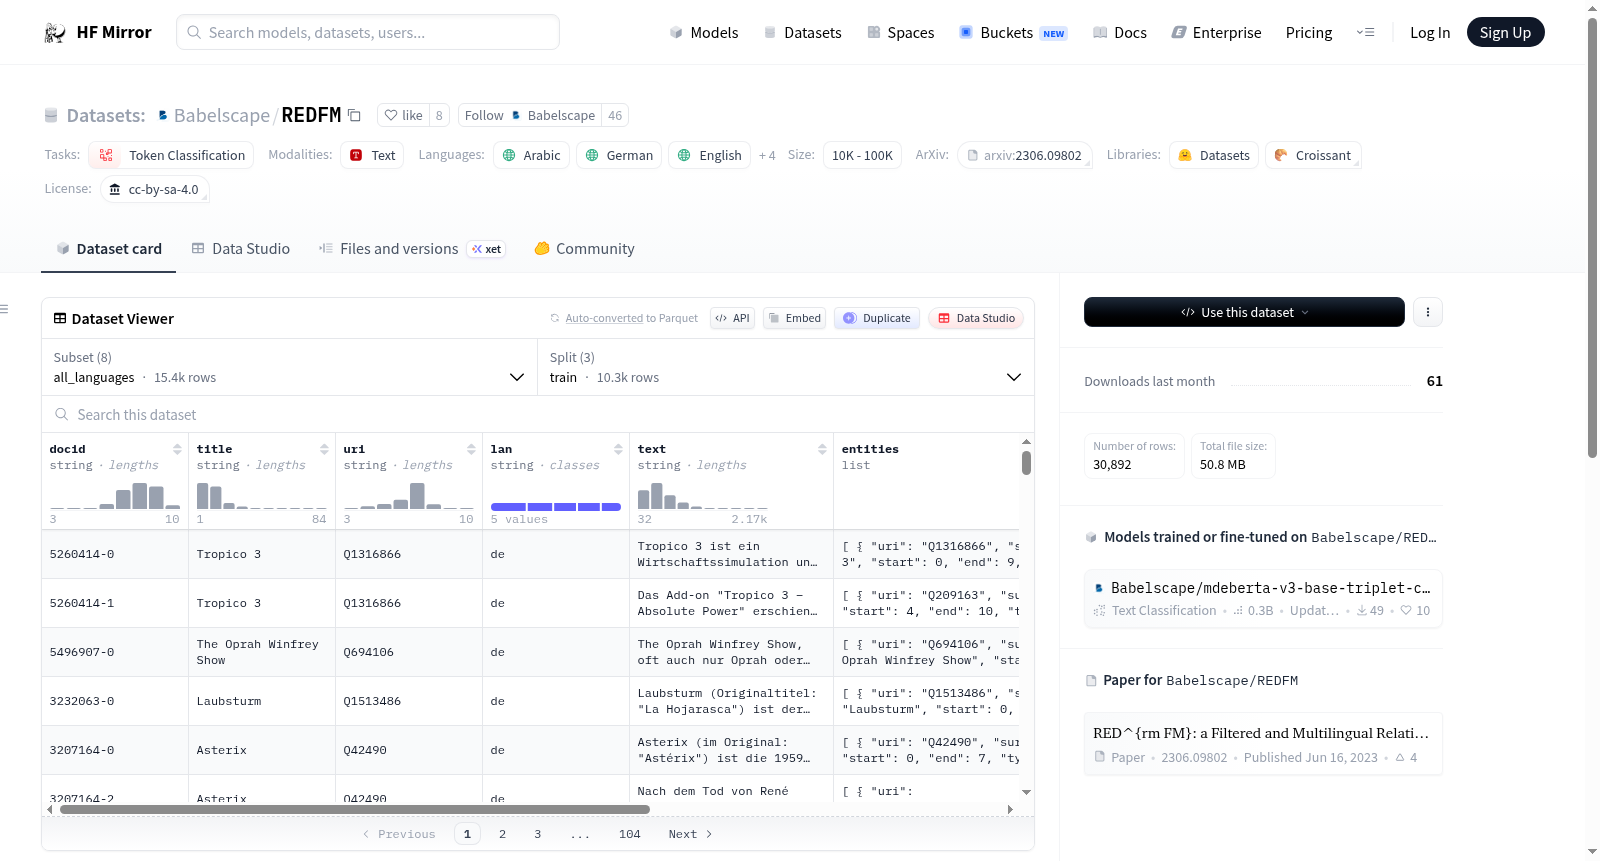Click the Duplicate button
This screenshot has height=861, width=1600.
click(877, 318)
